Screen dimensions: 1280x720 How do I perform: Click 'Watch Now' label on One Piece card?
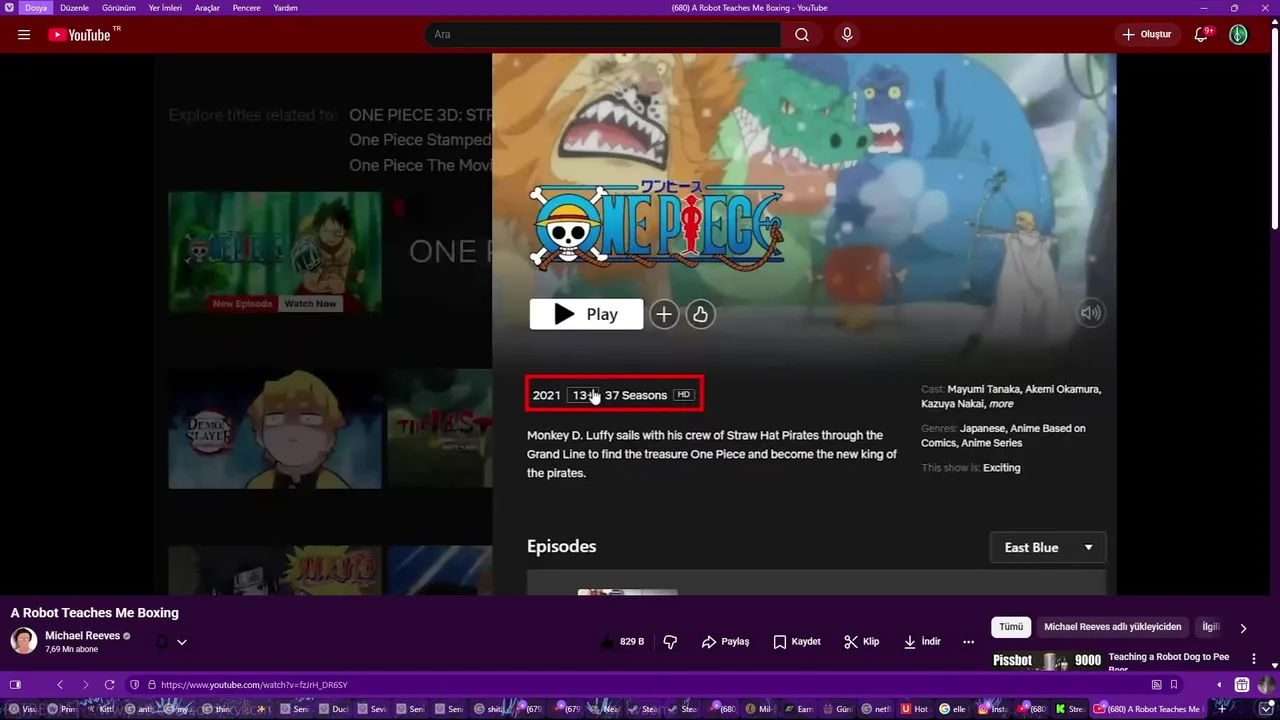click(310, 304)
